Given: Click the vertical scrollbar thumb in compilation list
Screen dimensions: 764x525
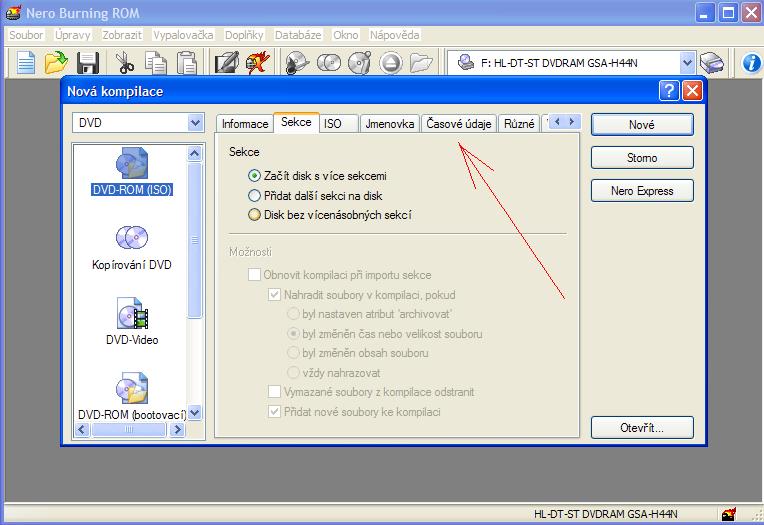Looking at the screenshot, I should tap(194, 240).
